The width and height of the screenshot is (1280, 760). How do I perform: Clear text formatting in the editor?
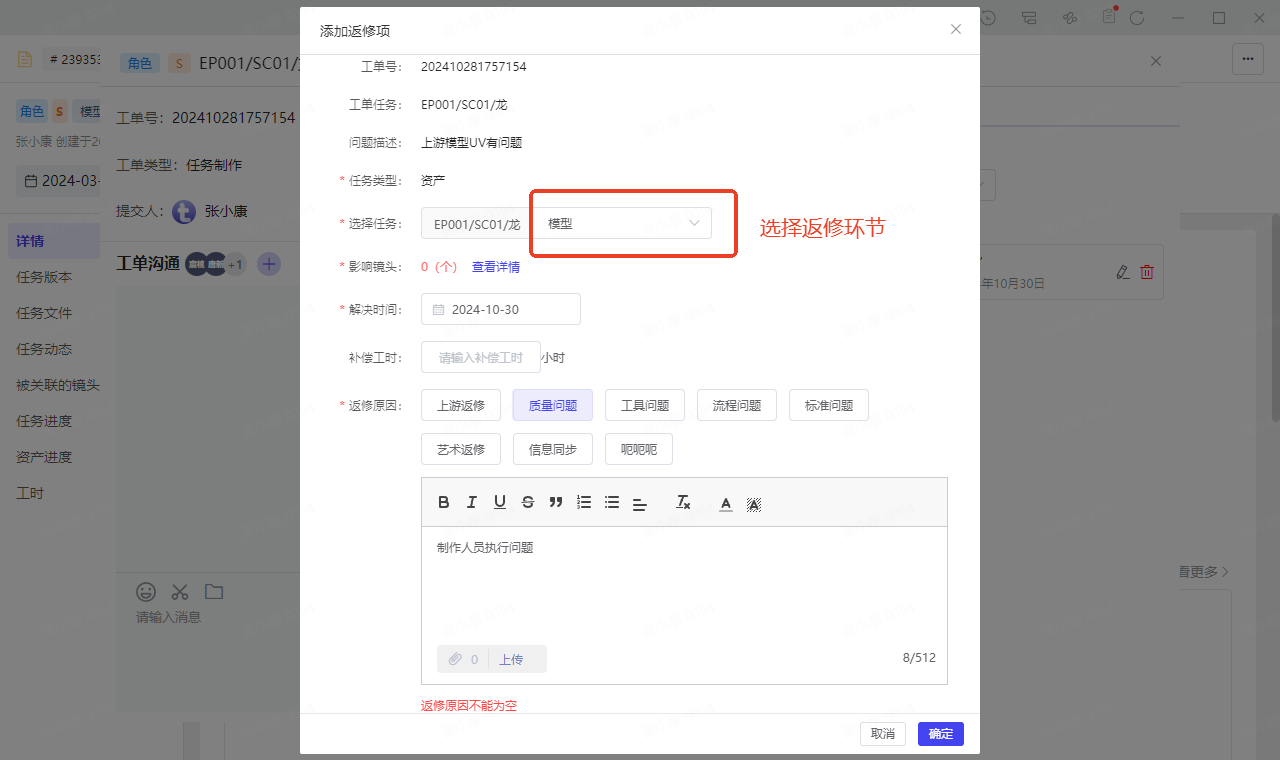click(683, 502)
